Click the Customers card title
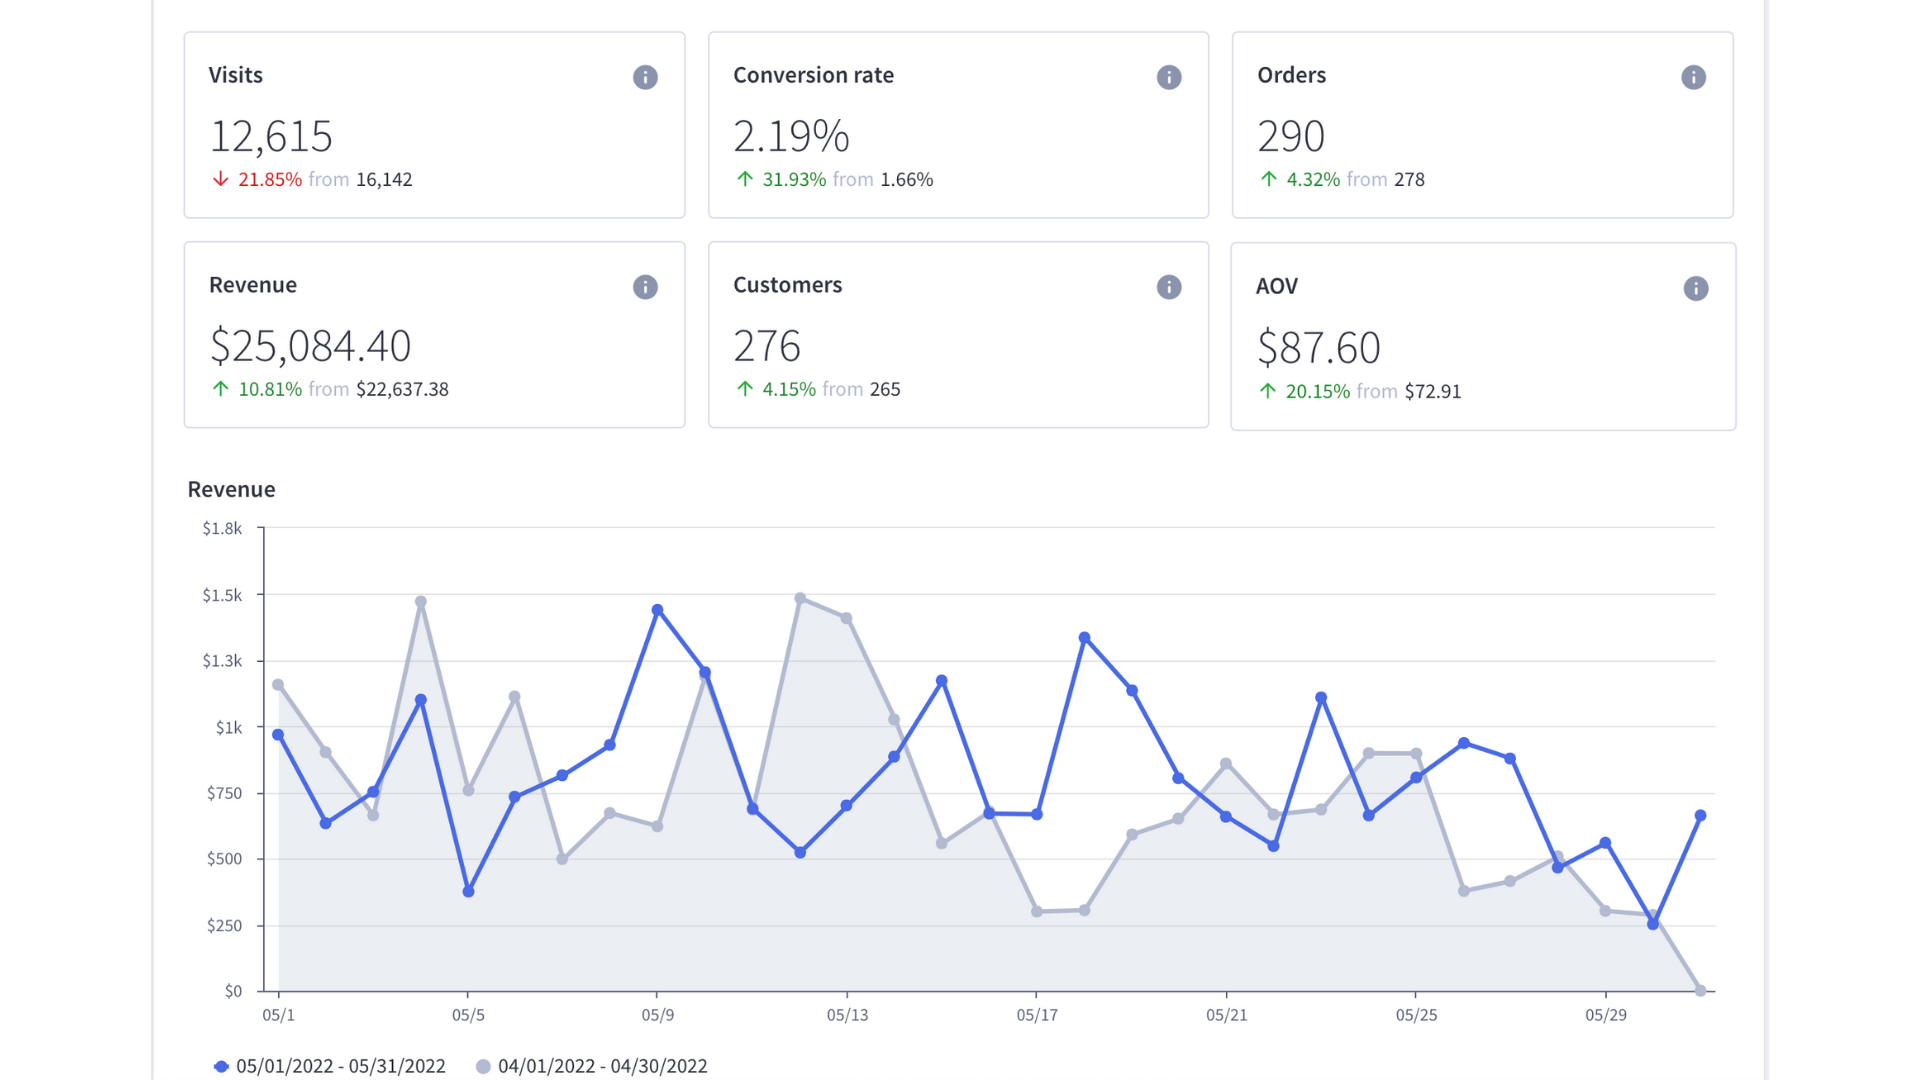This screenshot has height=1080, width=1920. click(x=787, y=285)
